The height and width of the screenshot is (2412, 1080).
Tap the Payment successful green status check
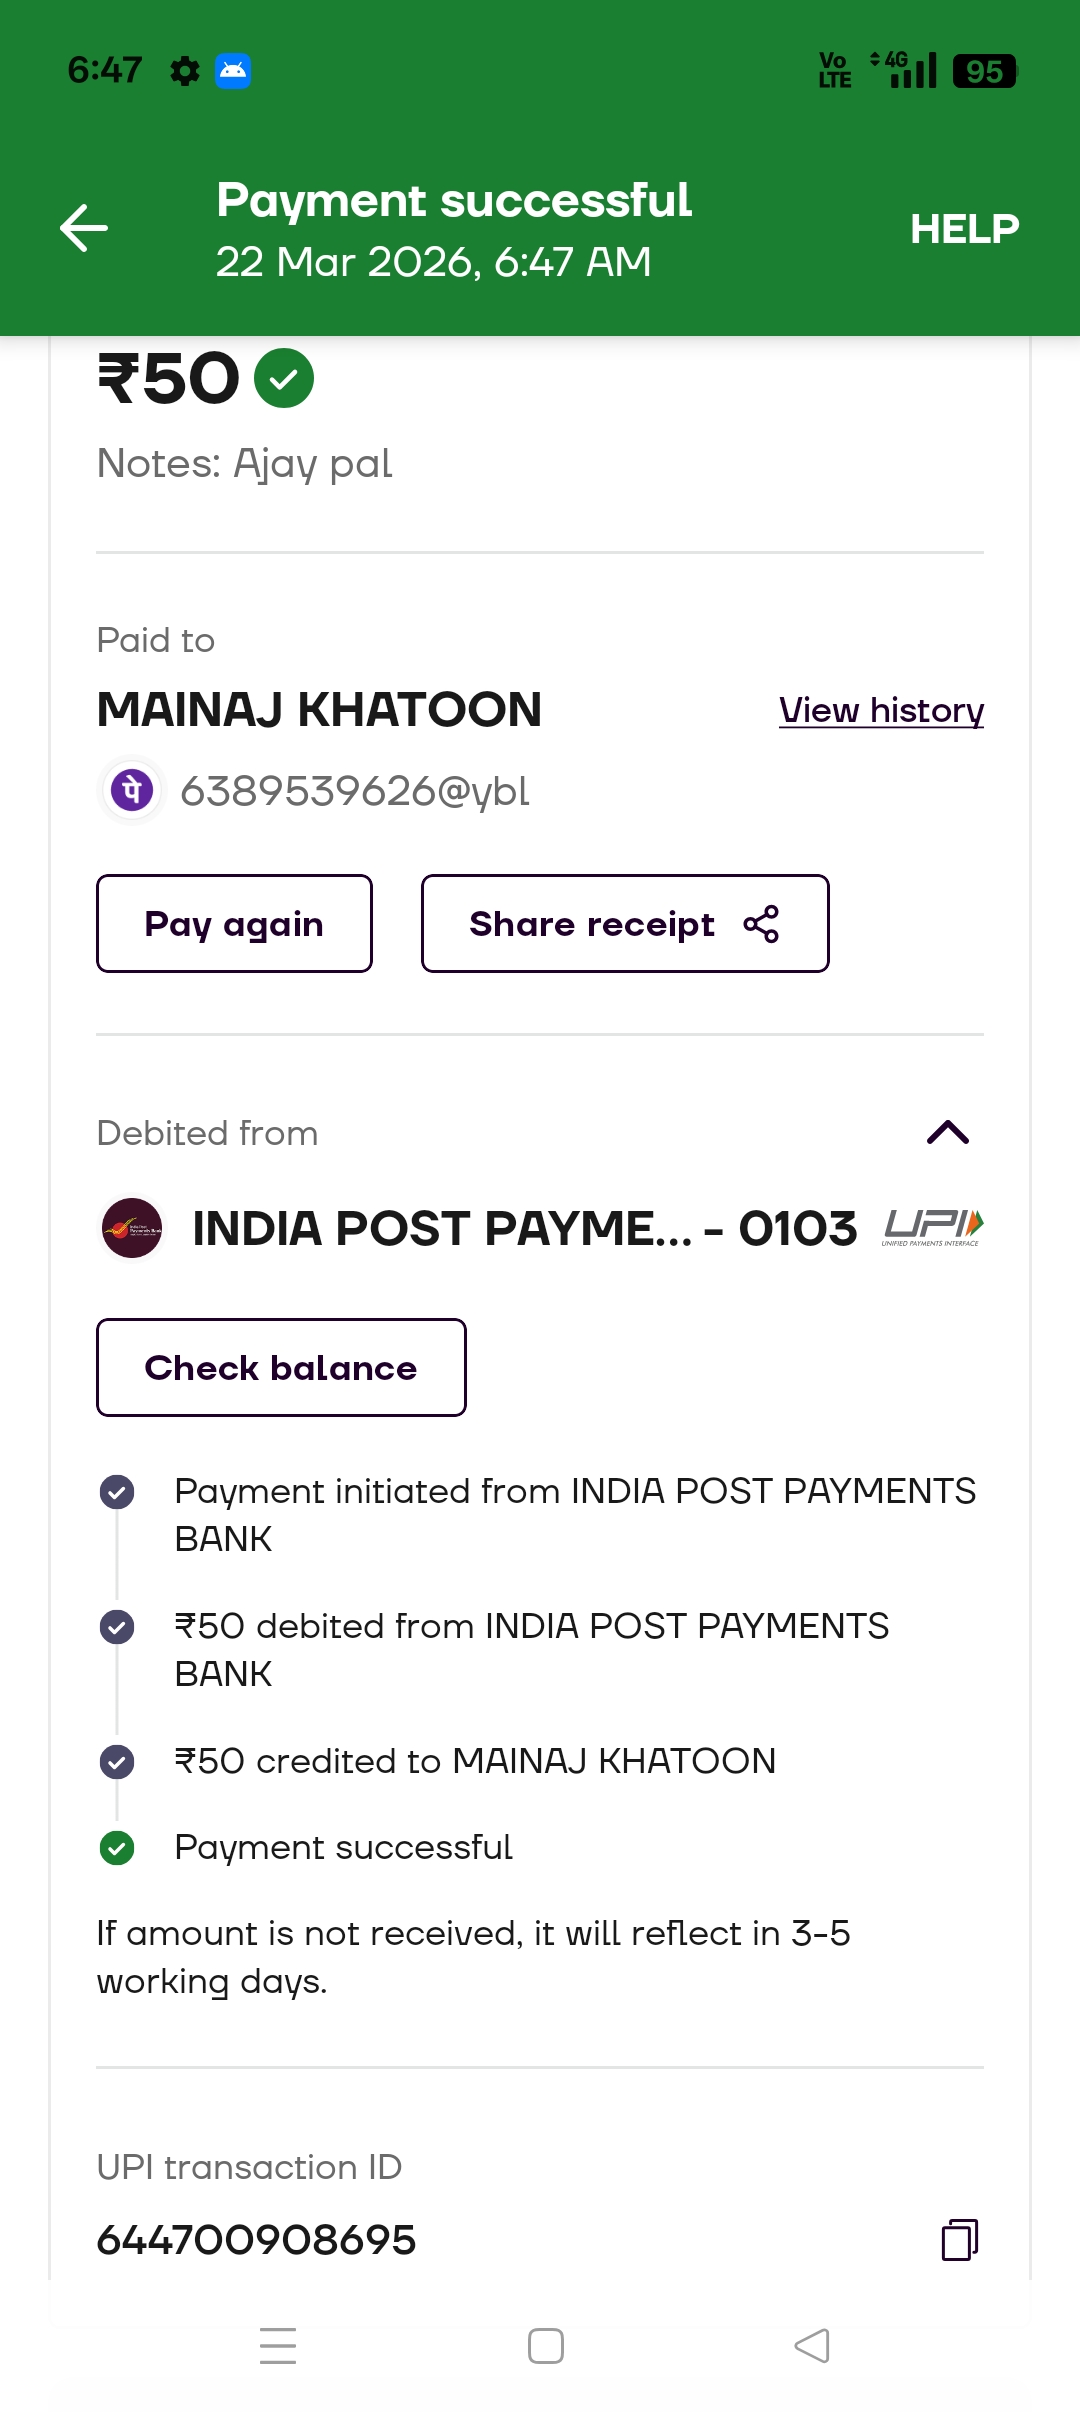[117, 1848]
